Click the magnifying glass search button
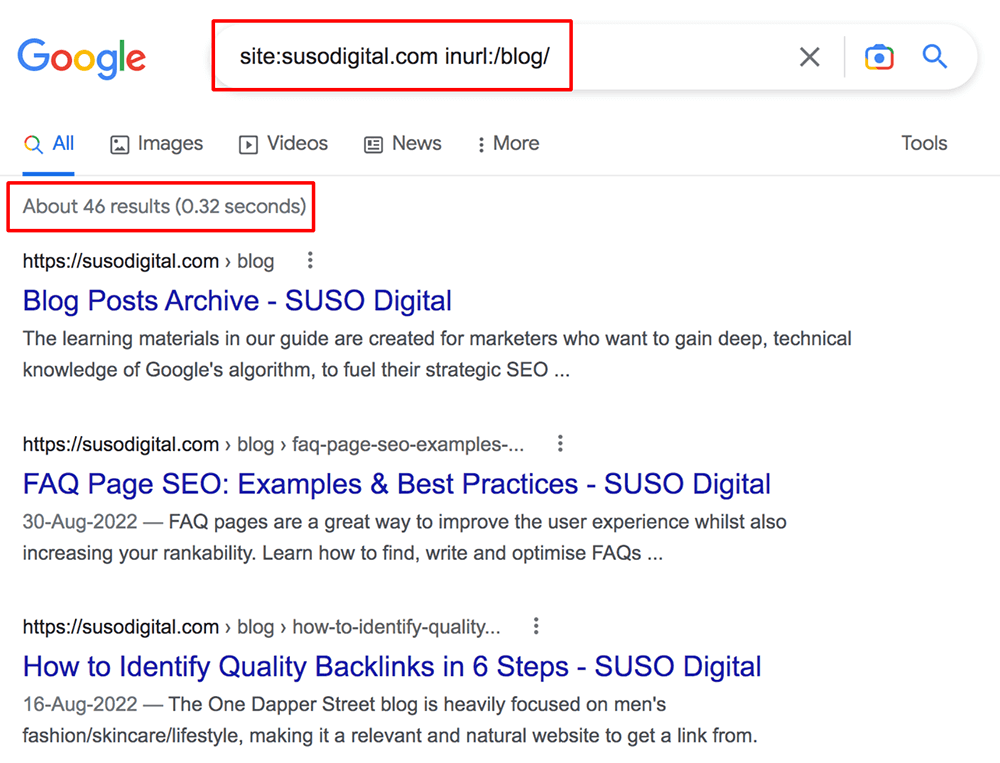 click(934, 57)
